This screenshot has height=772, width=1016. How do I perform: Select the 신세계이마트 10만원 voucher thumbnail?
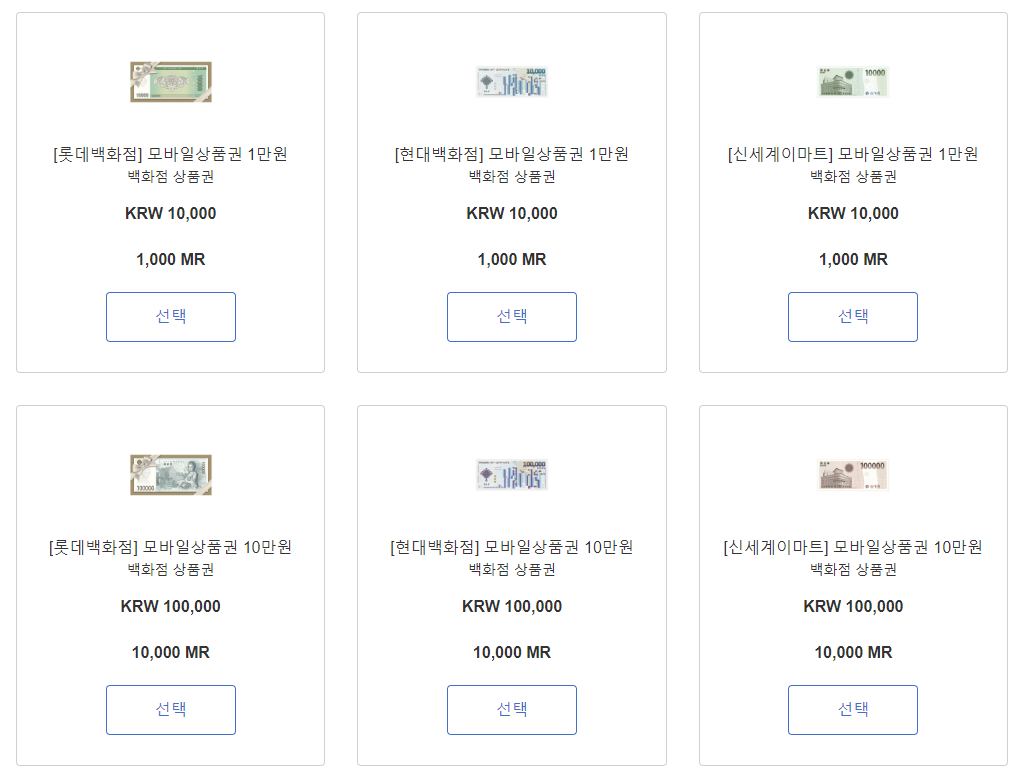point(852,475)
